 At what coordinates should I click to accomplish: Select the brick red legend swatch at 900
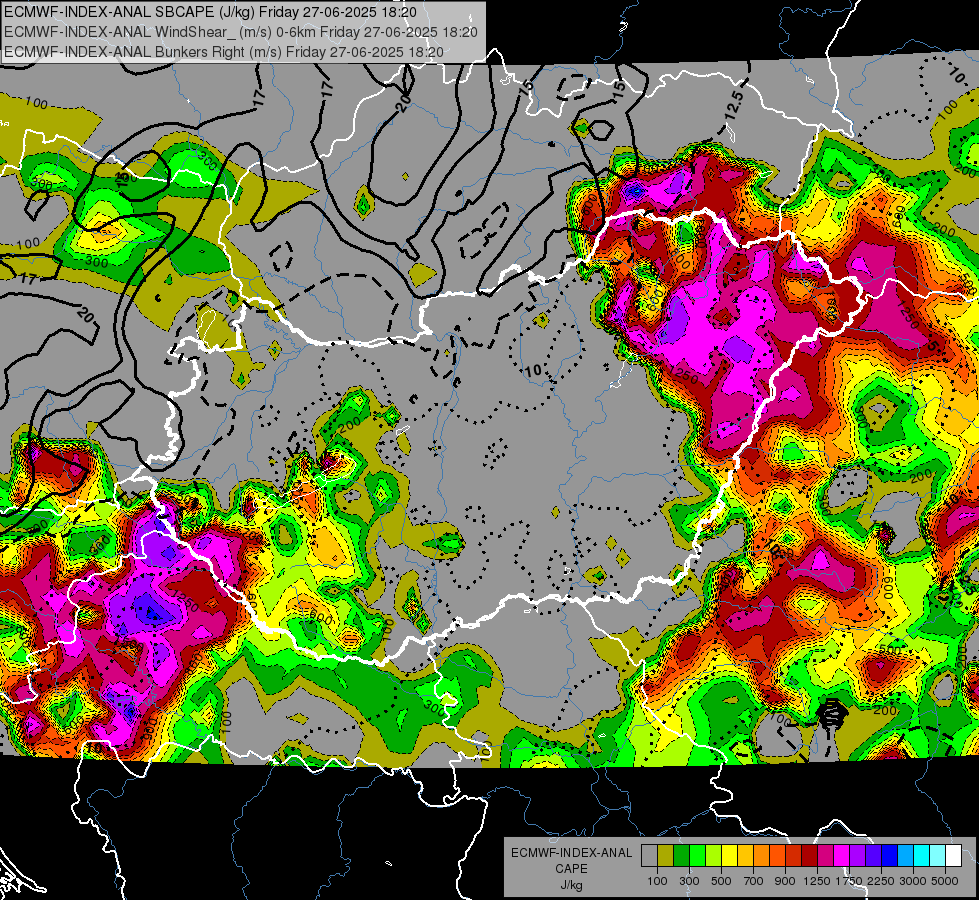click(794, 856)
